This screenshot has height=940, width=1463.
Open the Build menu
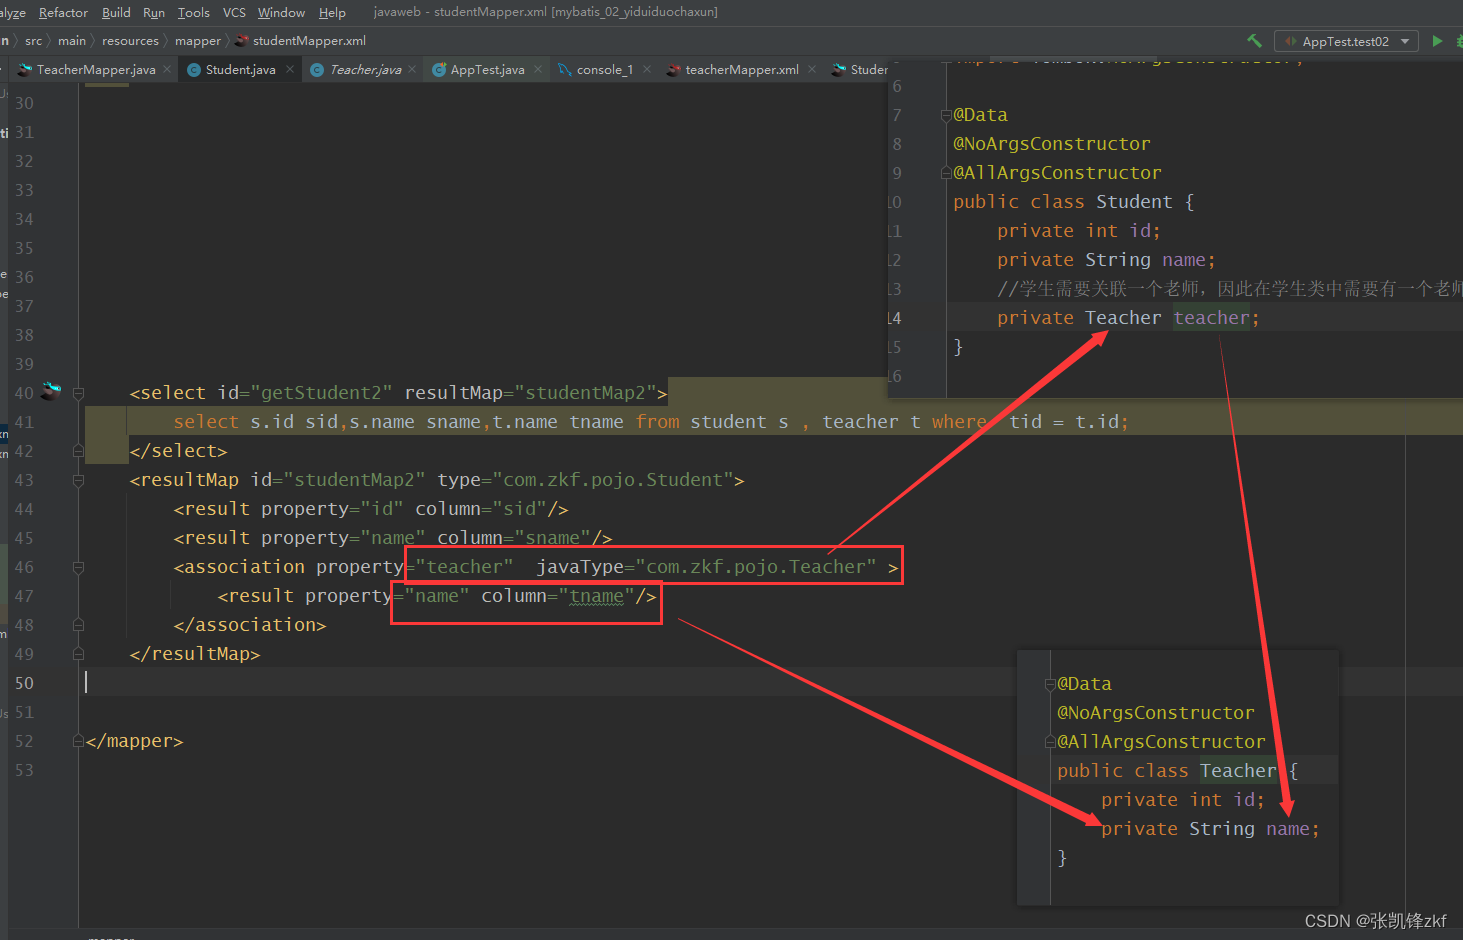coord(116,12)
